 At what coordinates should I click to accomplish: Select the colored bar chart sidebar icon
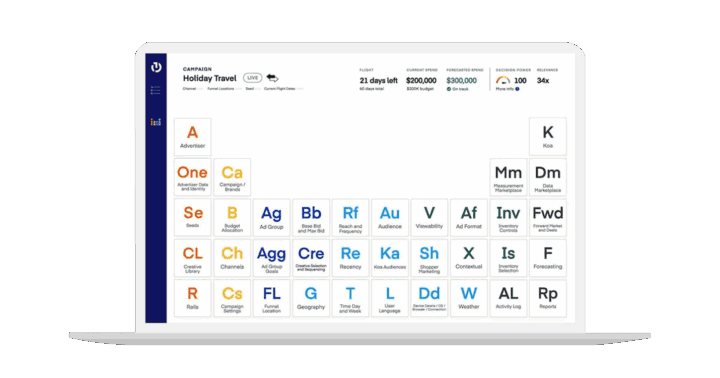[156, 122]
